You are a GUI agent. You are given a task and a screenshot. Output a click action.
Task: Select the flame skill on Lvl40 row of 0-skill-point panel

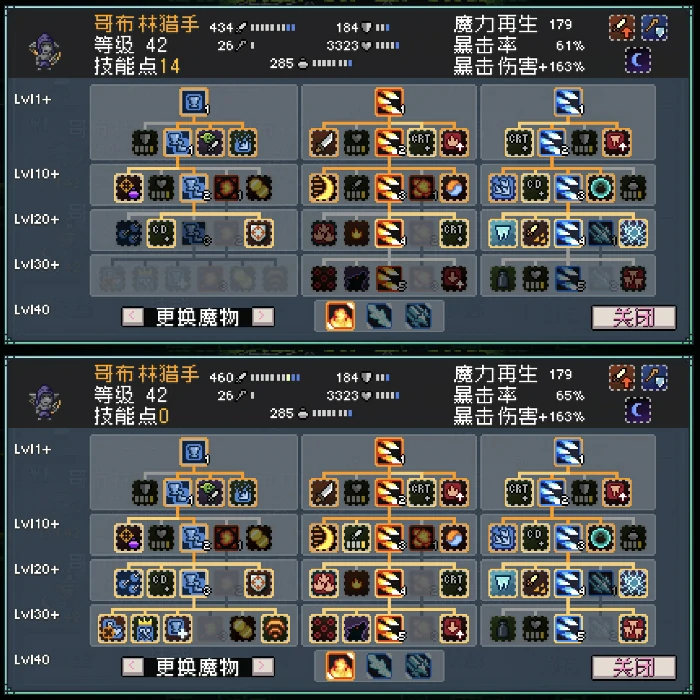340,666
